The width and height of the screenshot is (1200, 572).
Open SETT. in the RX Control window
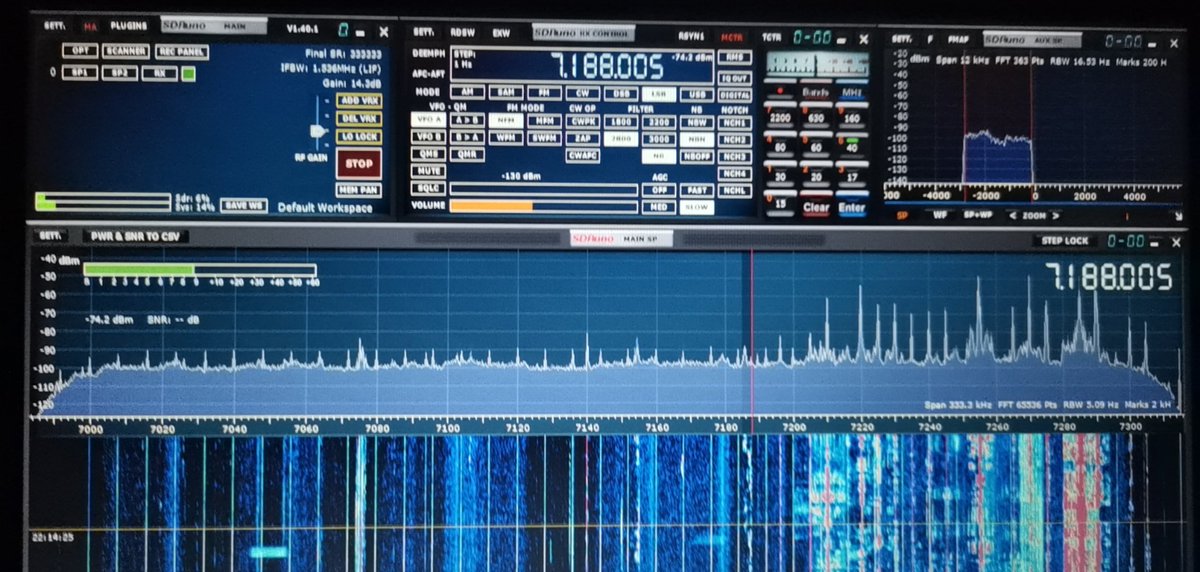[424, 32]
